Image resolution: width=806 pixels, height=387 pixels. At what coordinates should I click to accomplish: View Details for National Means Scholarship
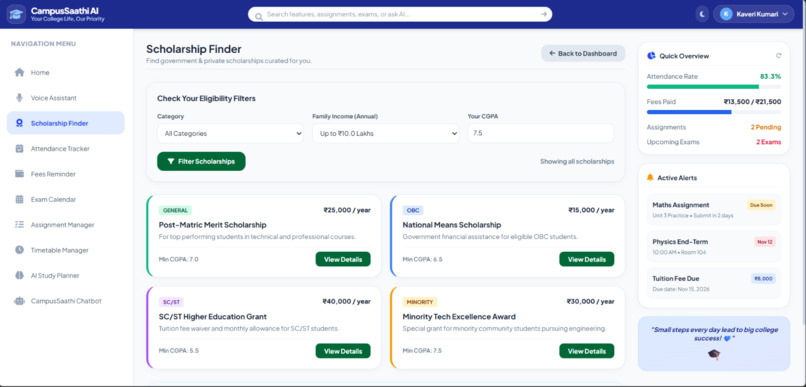coord(587,260)
